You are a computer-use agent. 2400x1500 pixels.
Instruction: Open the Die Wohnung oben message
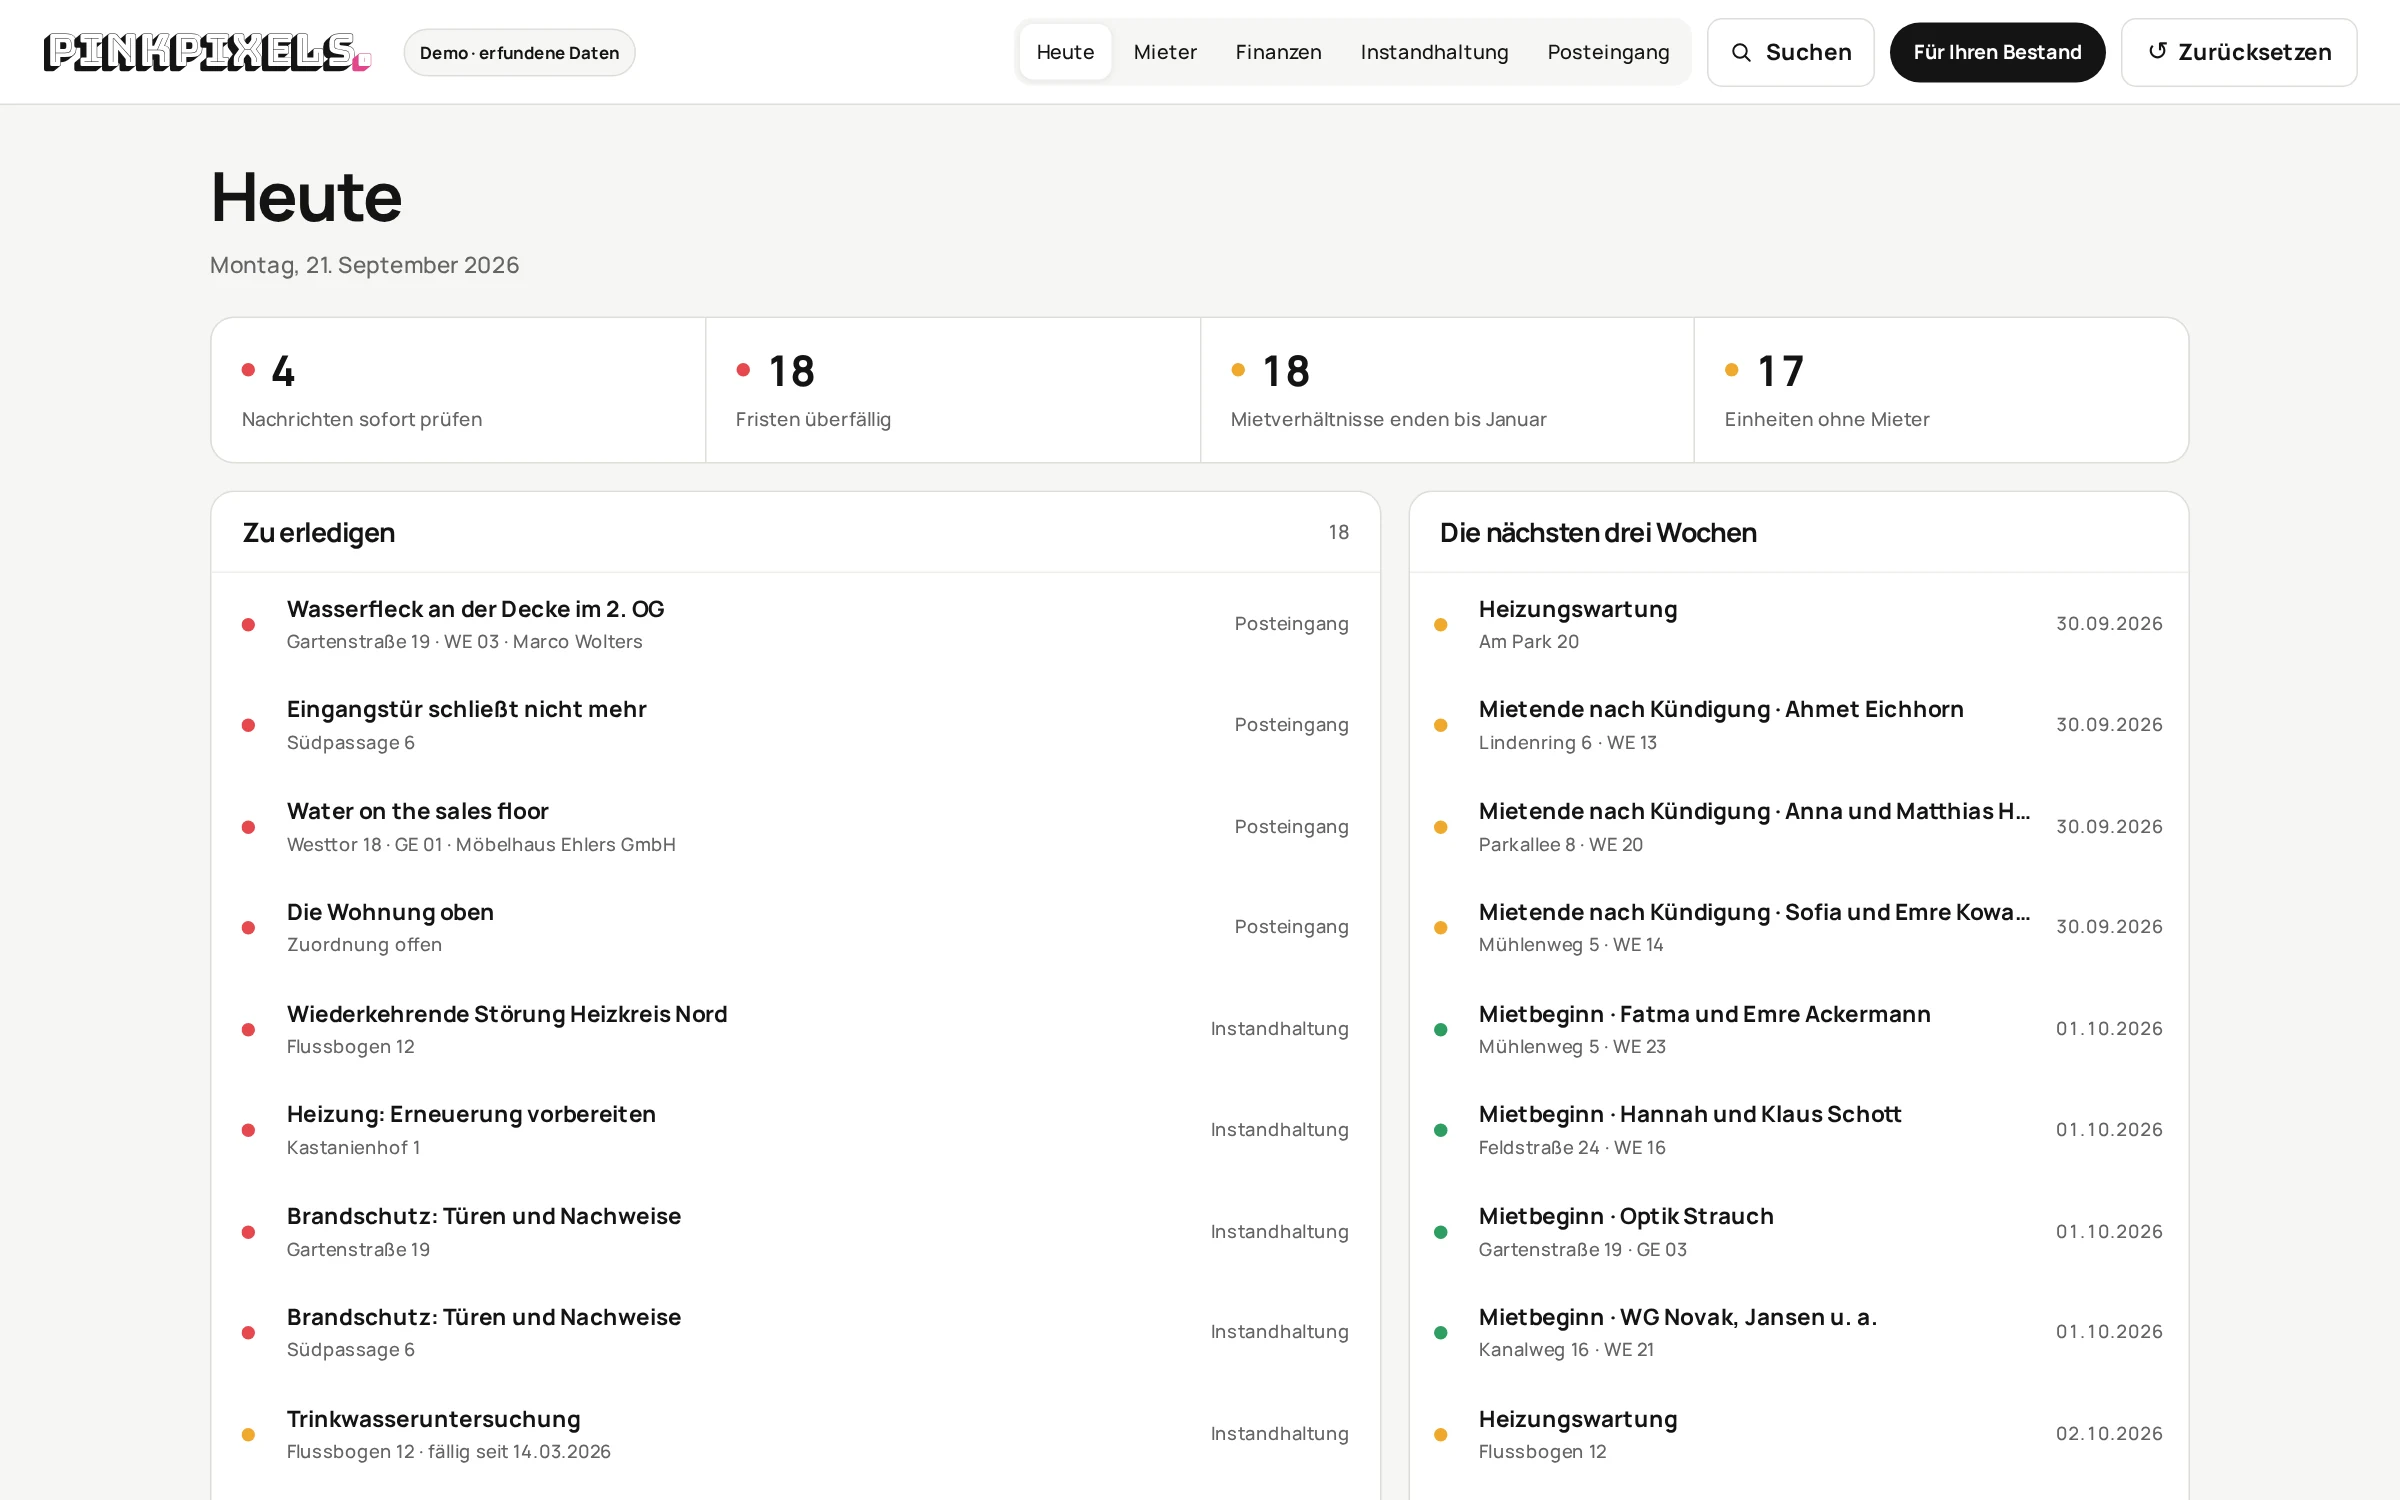point(795,928)
